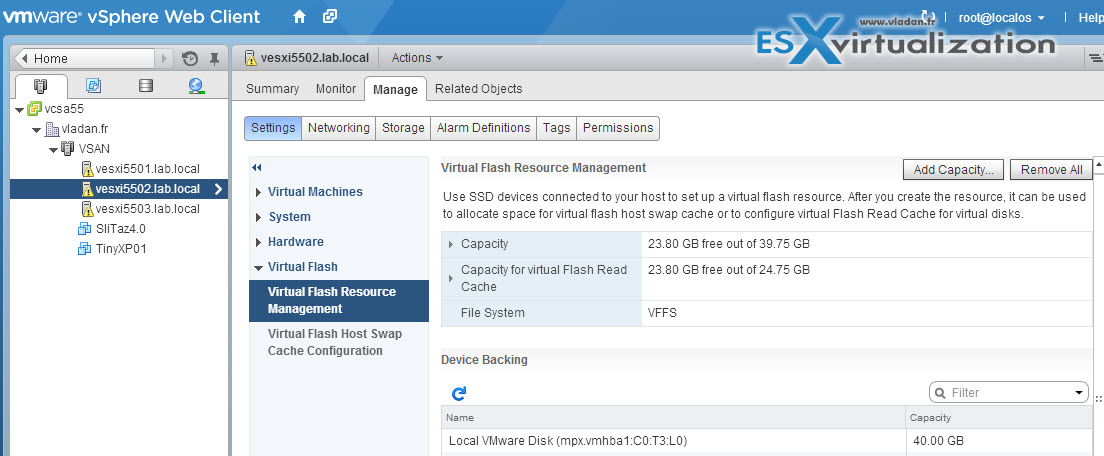This screenshot has height=456, width=1104.
Task: Open the Tags sub-tab
Action: click(x=556, y=128)
